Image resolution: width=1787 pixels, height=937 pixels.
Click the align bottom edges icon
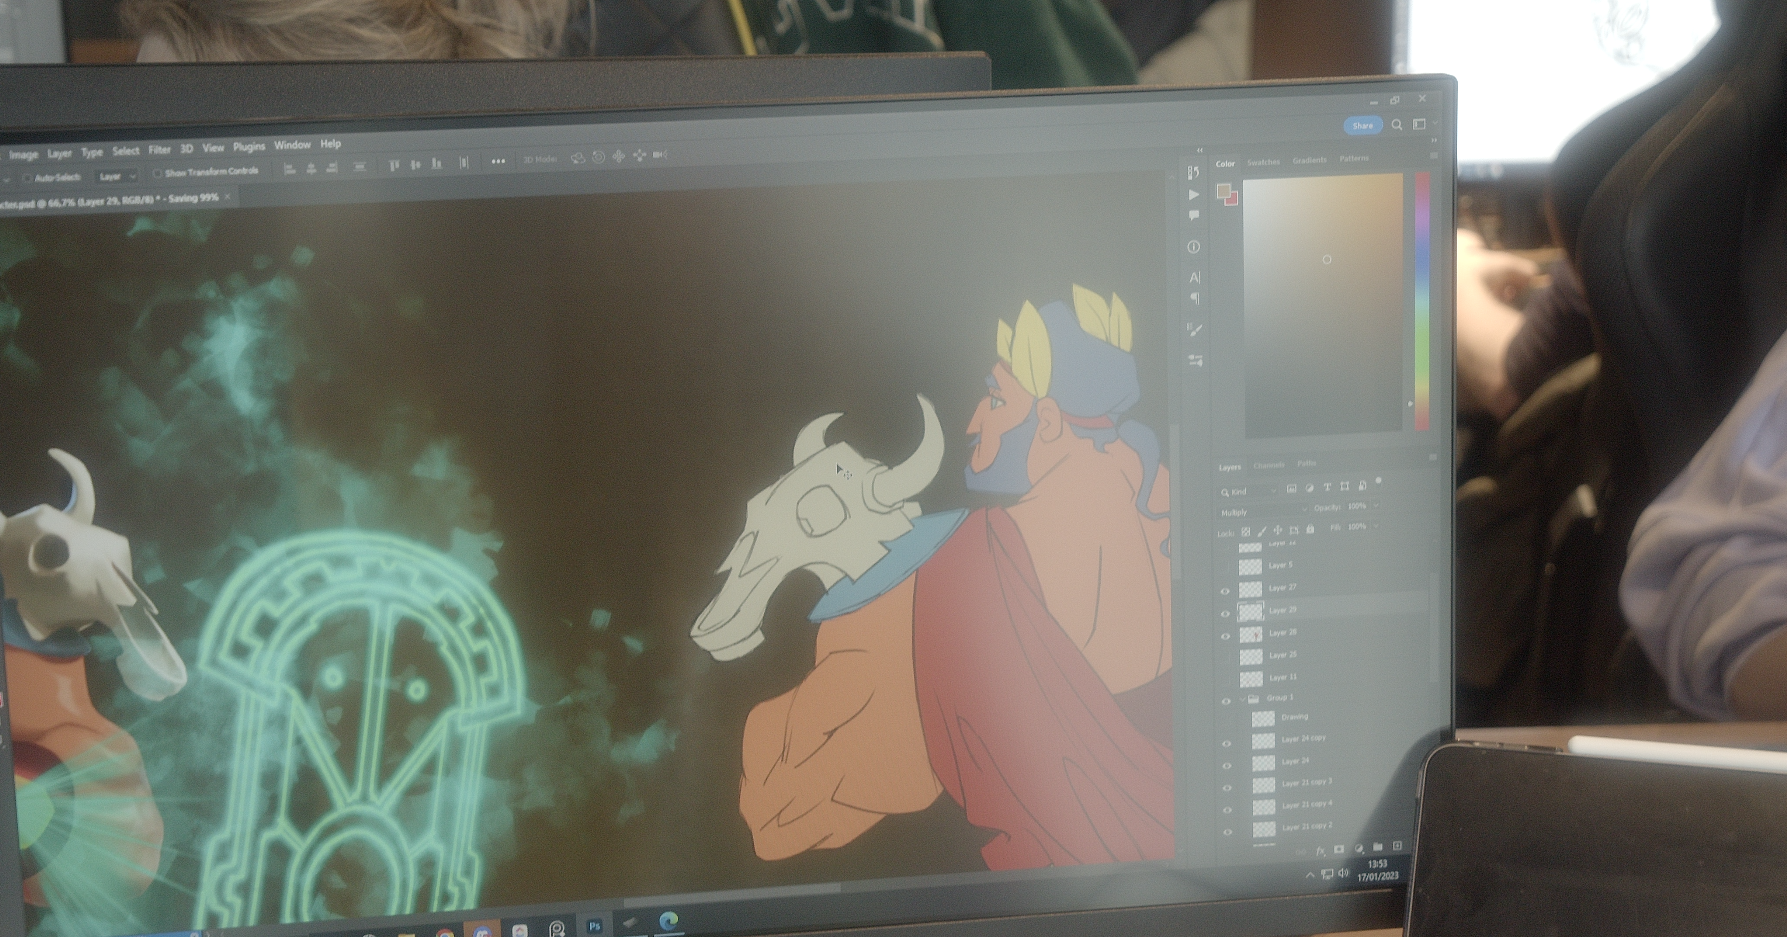pyautogui.click(x=437, y=163)
